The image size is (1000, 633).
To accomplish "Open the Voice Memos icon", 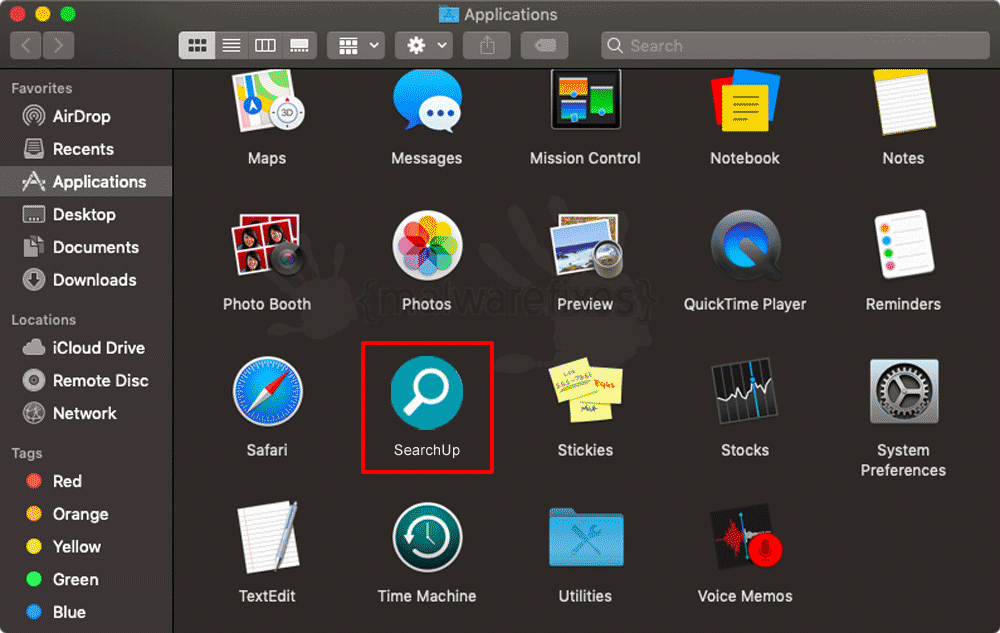I will click(x=746, y=537).
